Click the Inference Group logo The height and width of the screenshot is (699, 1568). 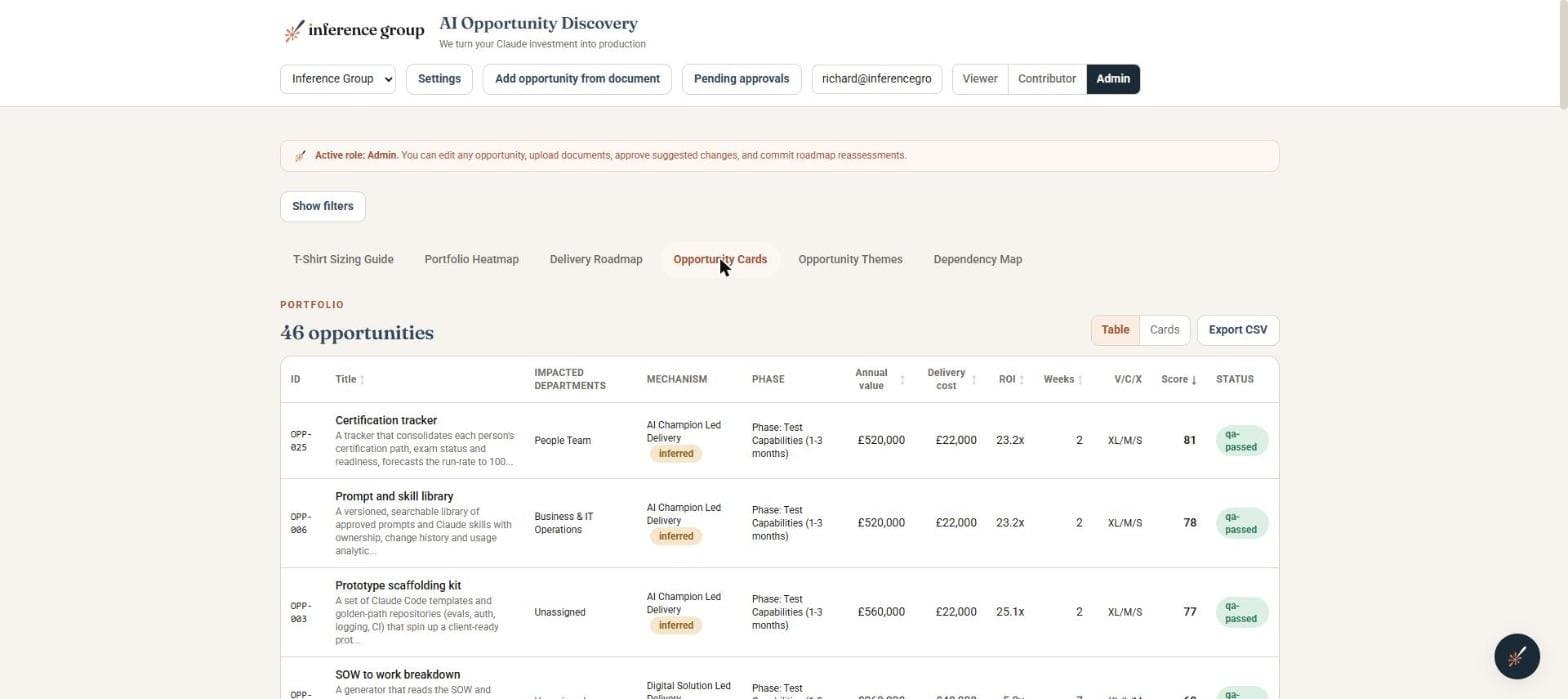[x=354, y=31]
